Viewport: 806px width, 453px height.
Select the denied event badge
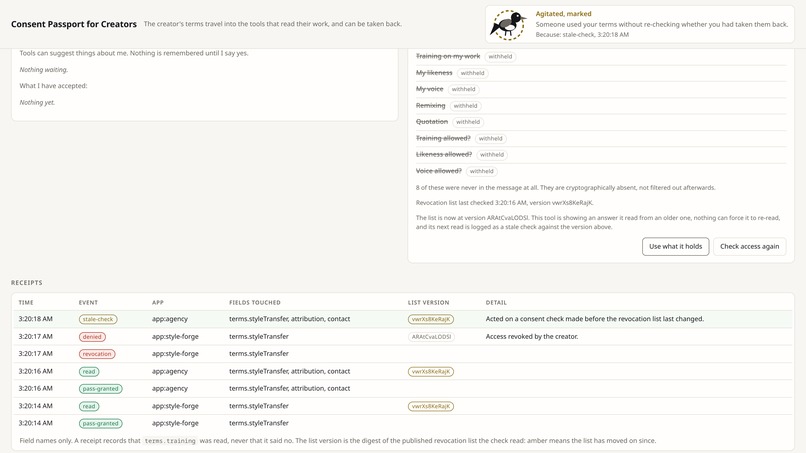pos(92,337)
